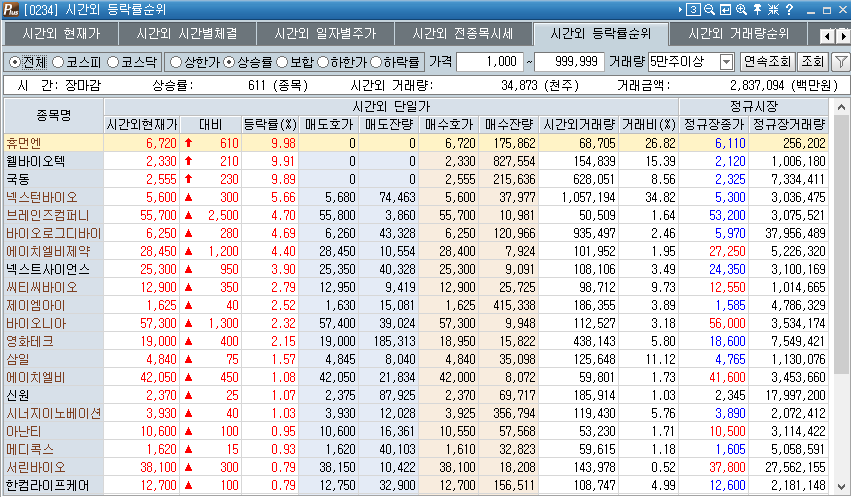Click the 매도호가 column header
The width and height of the screenshot is (851, 497).
(329, 125)
